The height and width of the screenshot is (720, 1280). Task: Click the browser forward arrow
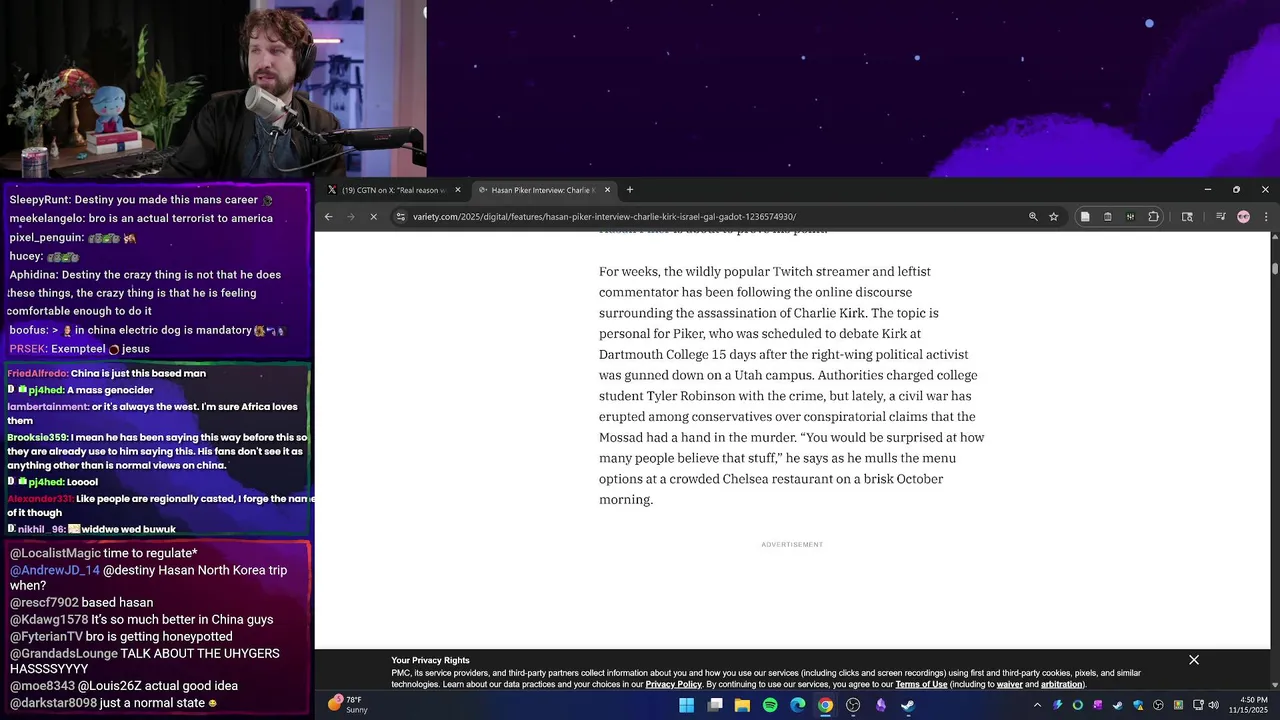click(x=351, y=216)
